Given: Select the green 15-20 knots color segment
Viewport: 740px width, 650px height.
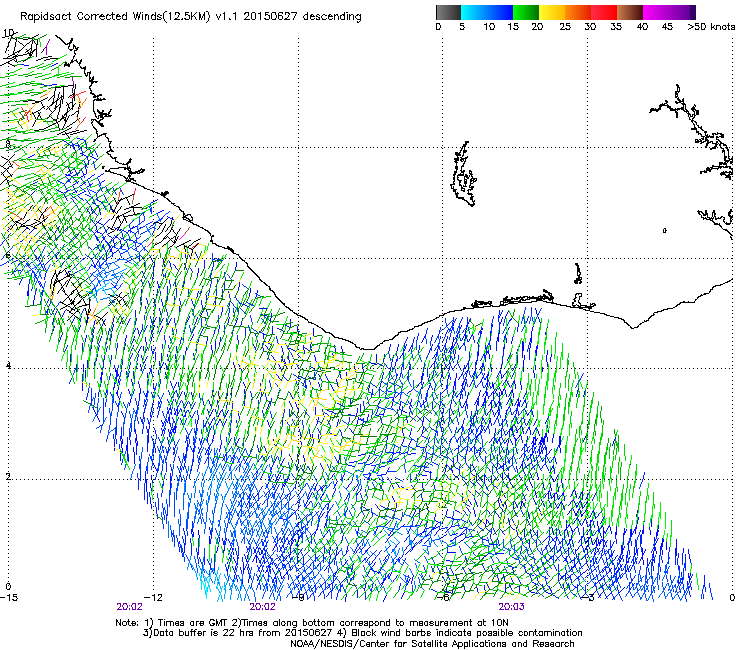Looking at the screenshot, I should (x=526, y=12).
